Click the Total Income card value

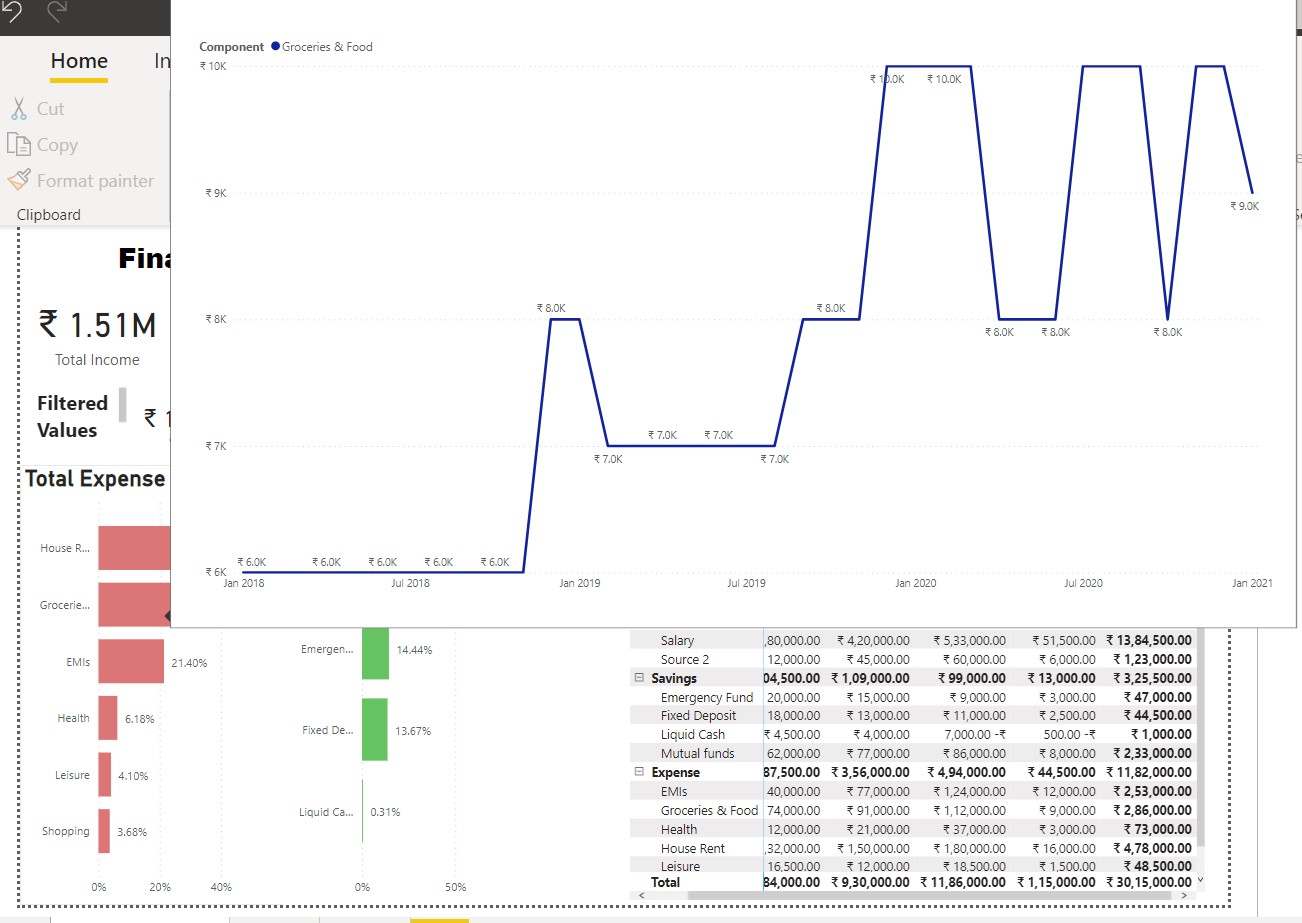coord(97,325)
